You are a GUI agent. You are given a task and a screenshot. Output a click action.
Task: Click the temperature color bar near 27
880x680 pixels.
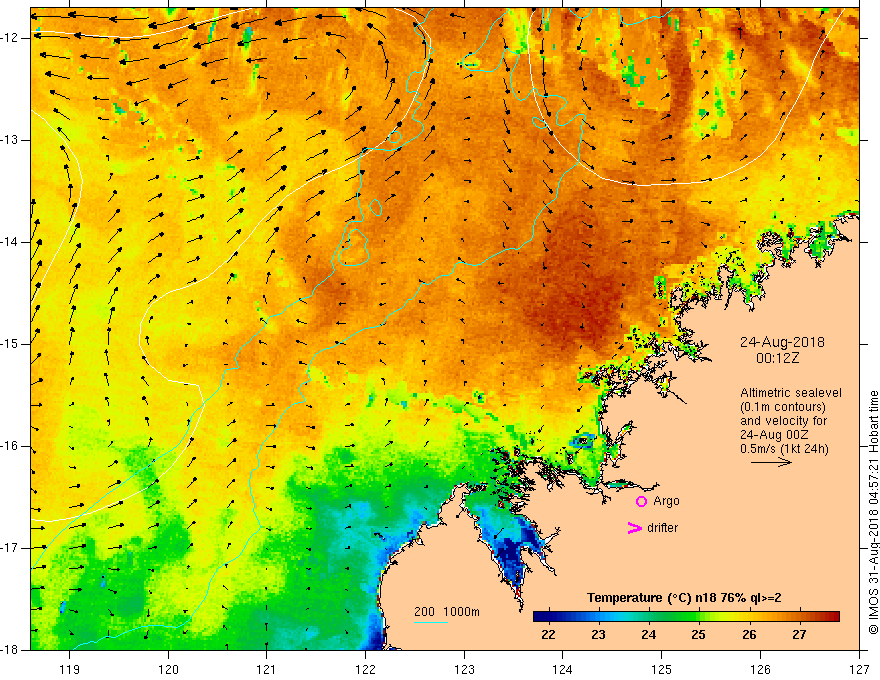800,617
